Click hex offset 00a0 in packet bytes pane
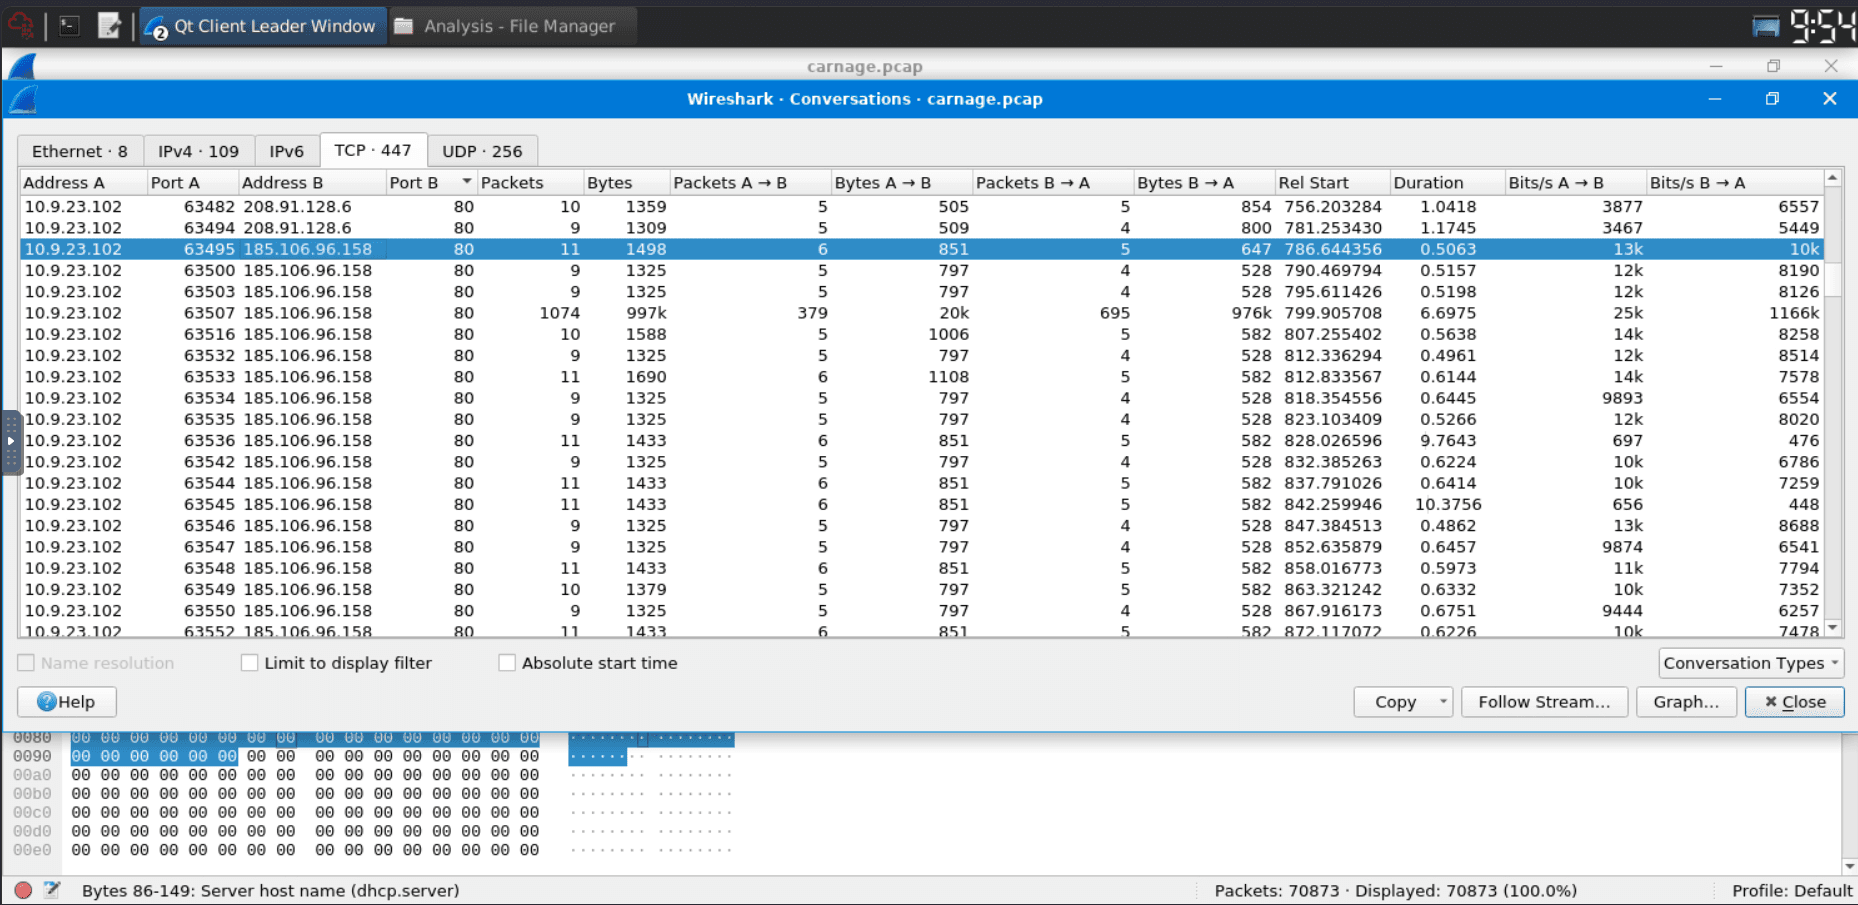The height and width of the screenshot is (905, 1858). click(32, 775)
